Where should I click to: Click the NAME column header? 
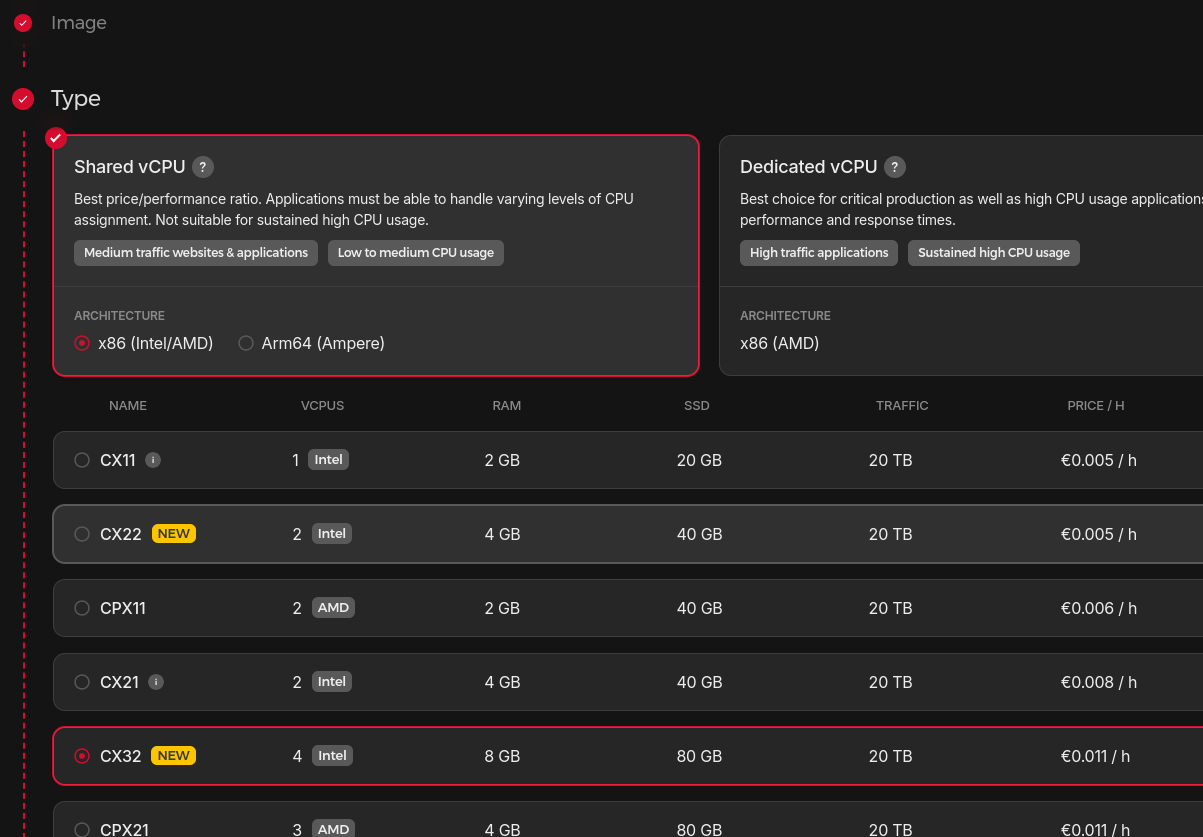127,405
